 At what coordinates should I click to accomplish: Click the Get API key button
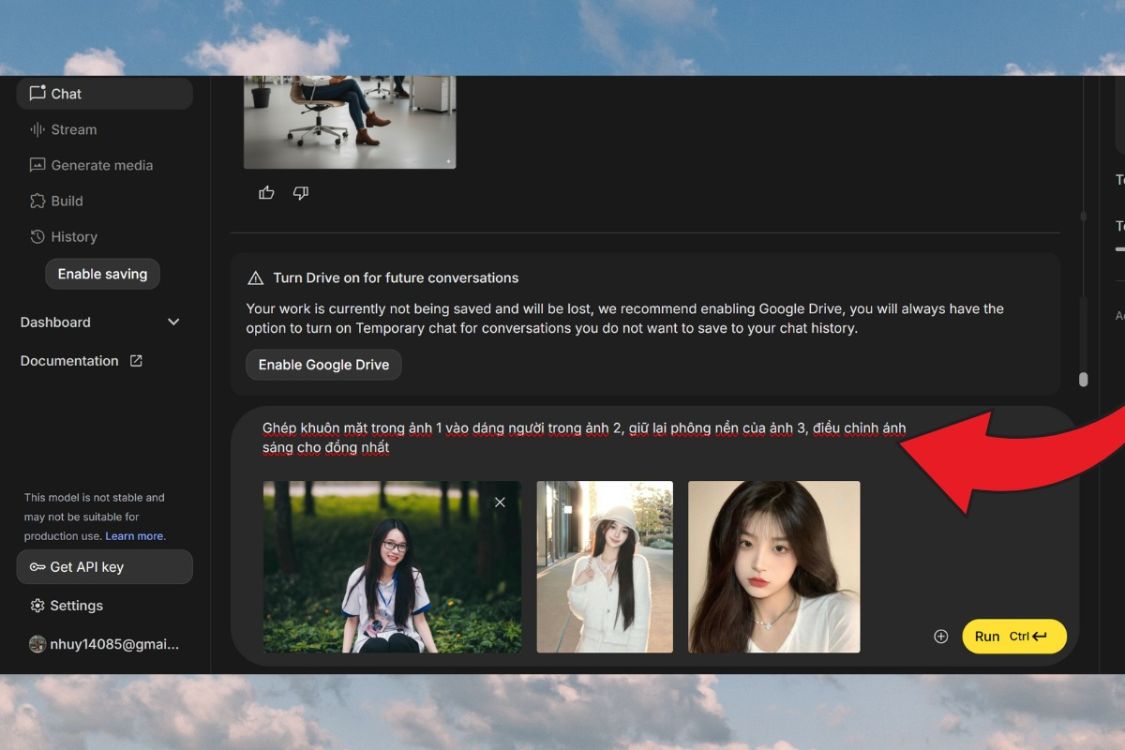(x=104, y=567)
